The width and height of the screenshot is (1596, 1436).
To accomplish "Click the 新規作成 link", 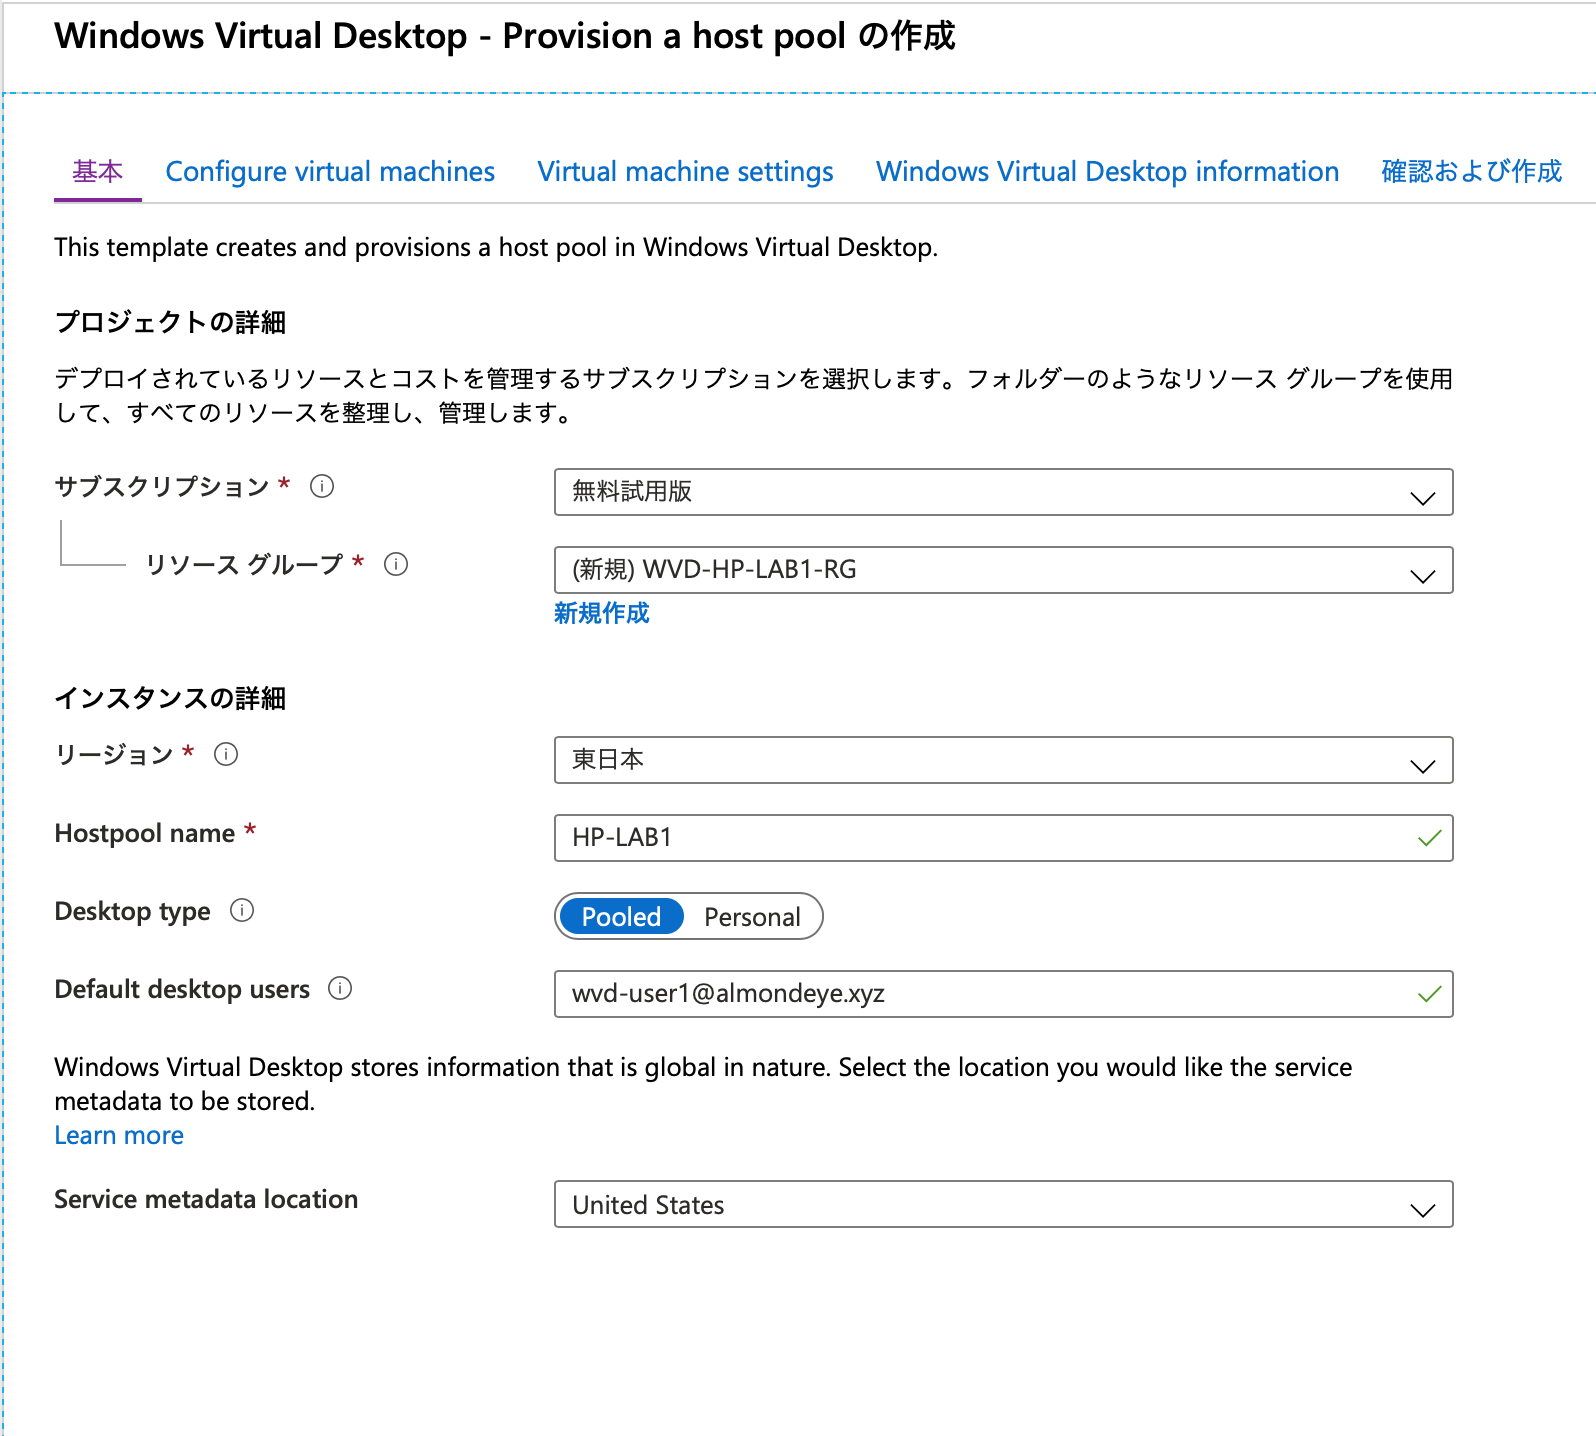I will 601,613.
